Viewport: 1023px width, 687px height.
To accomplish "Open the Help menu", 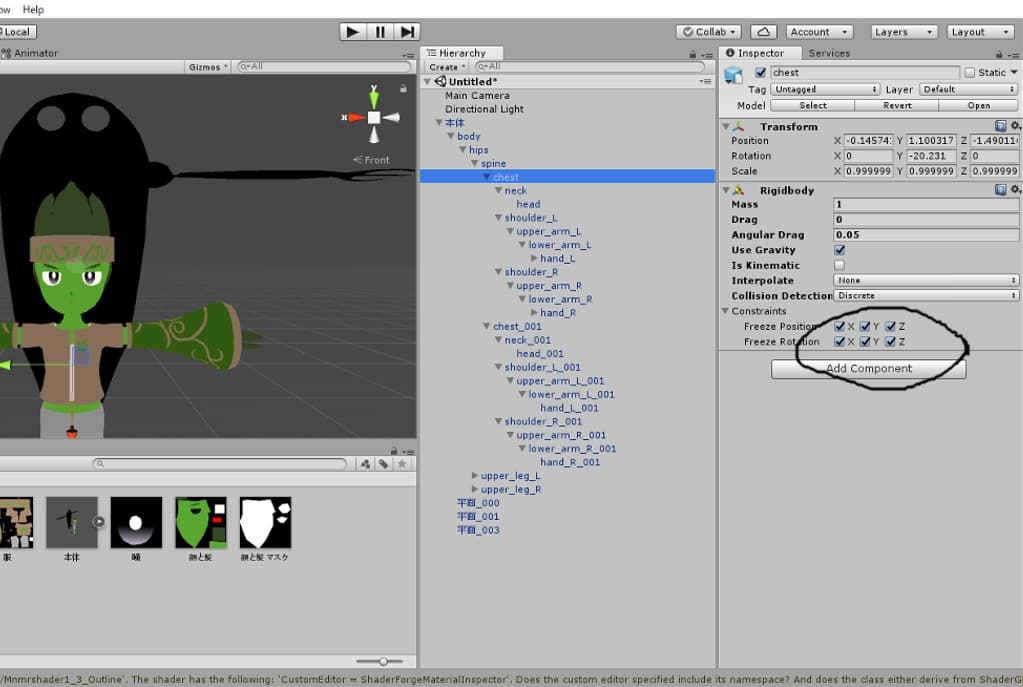I will click(x=33, y=9).
